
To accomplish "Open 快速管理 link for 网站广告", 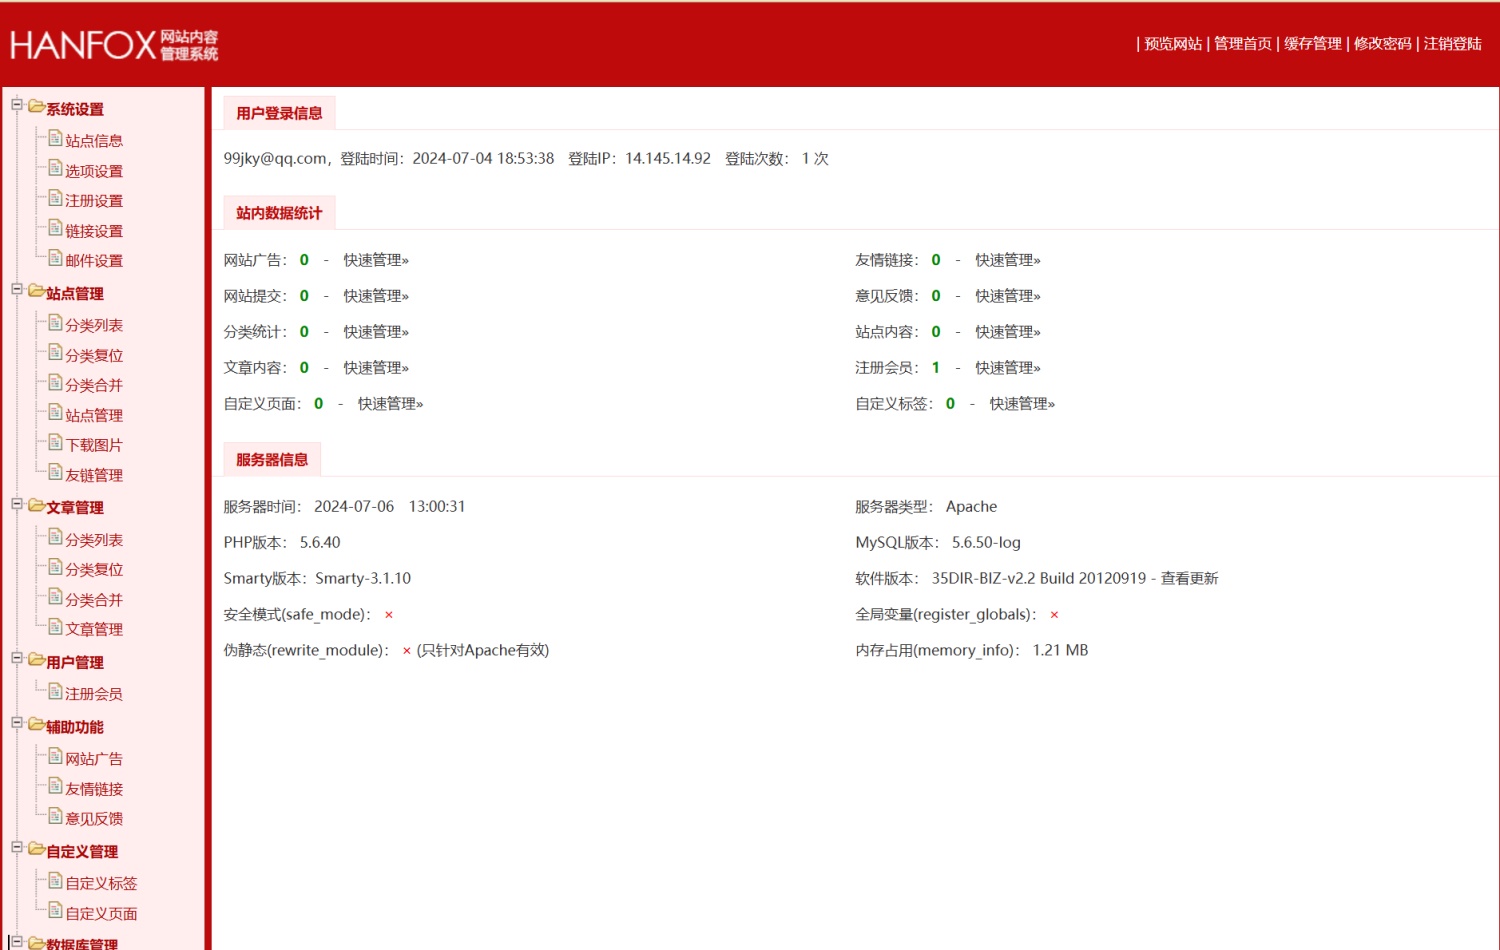I will click(x=376, y=260).
